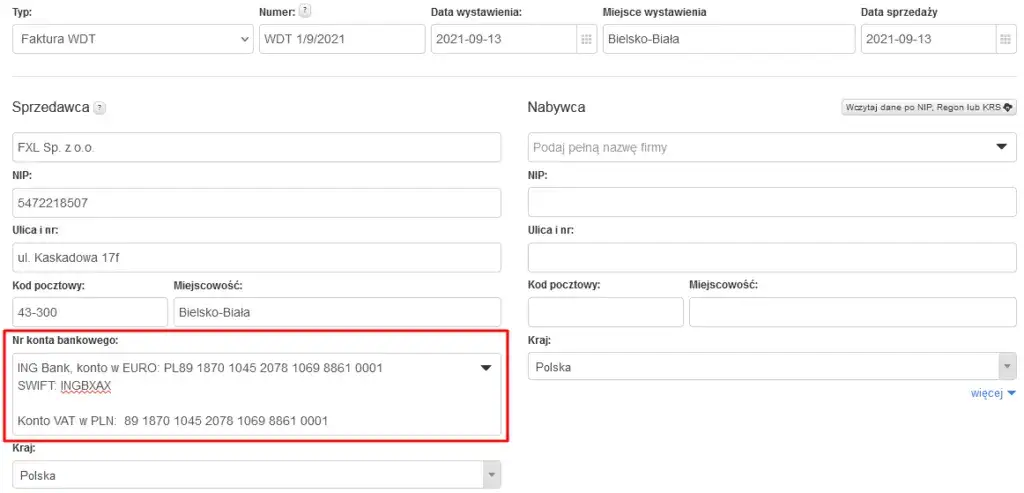Click the buyer company name field
Image resolution: width=1024 pixels, height=493 pixels.
[772, 148]
